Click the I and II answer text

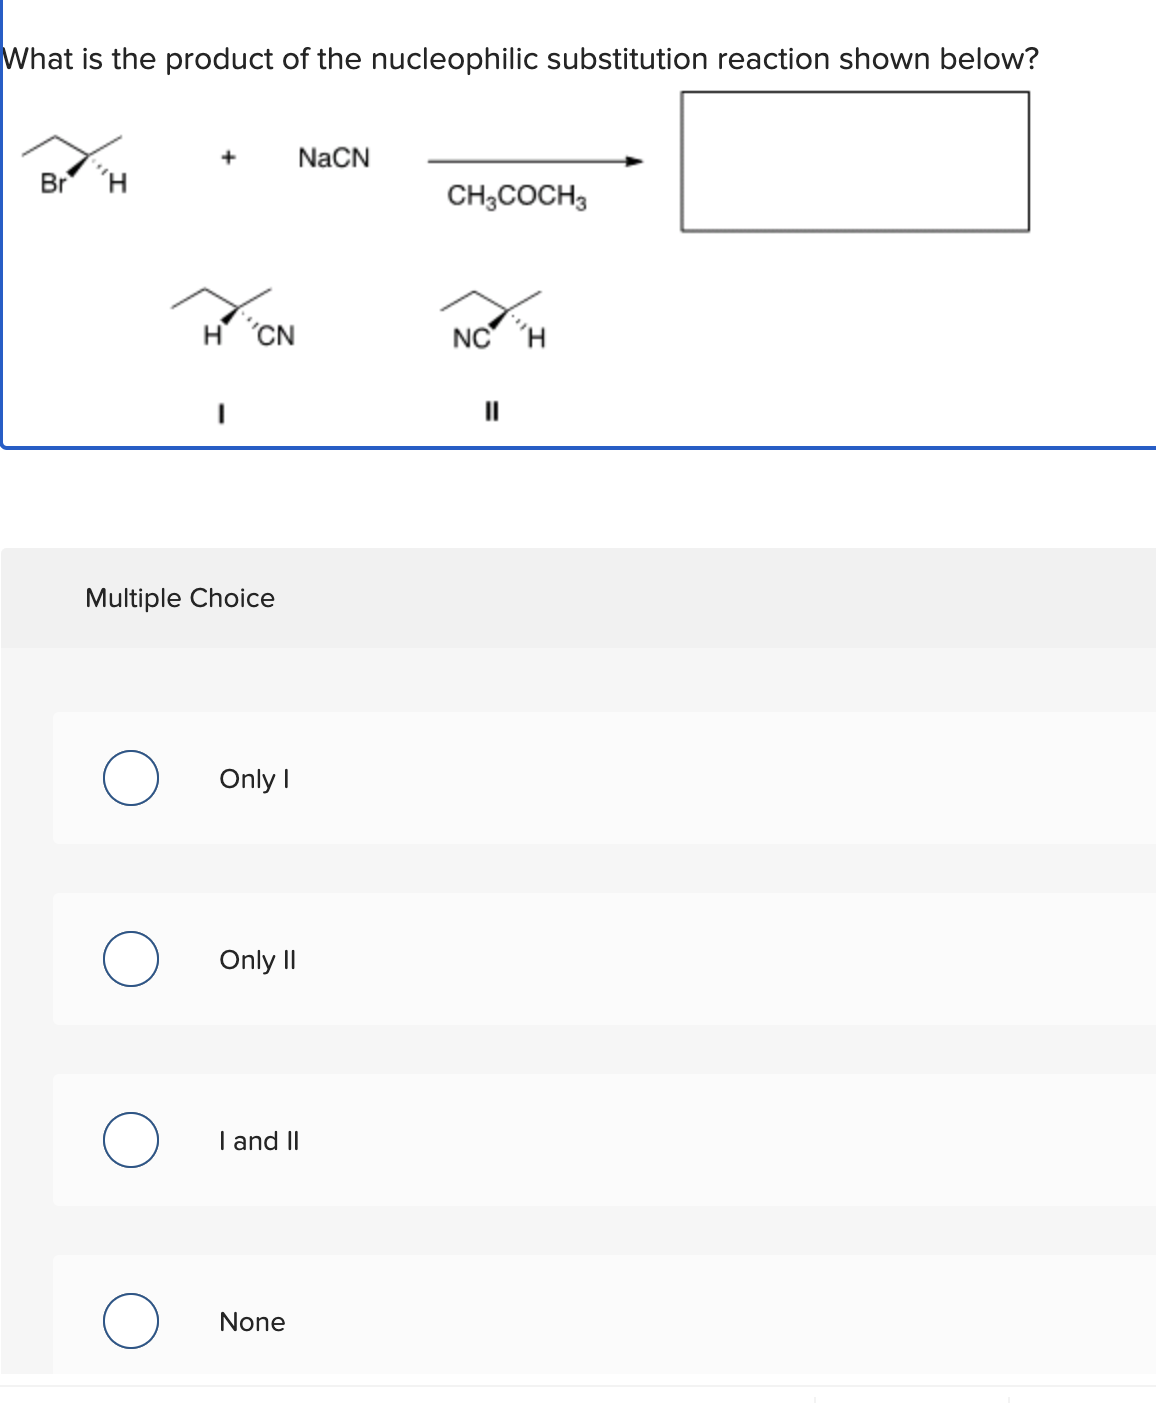tap(258, 1140)
